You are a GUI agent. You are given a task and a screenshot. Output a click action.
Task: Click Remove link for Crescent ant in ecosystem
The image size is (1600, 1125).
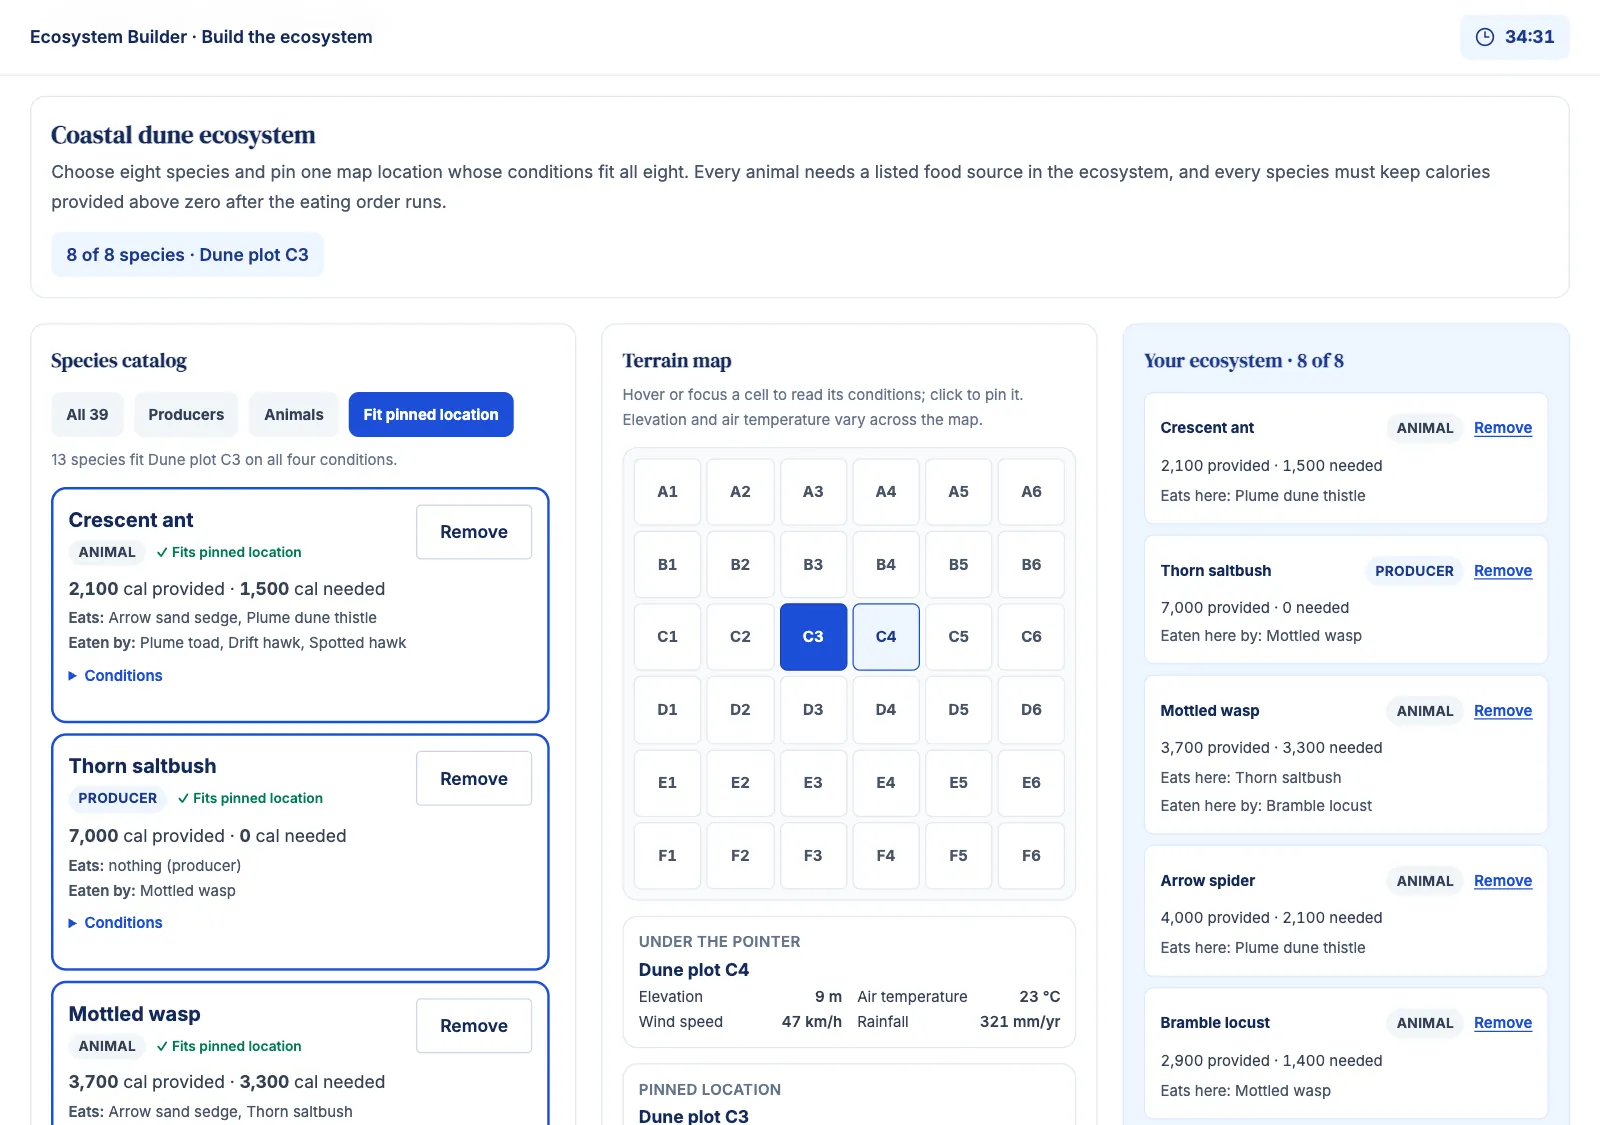pos(1503,428)
